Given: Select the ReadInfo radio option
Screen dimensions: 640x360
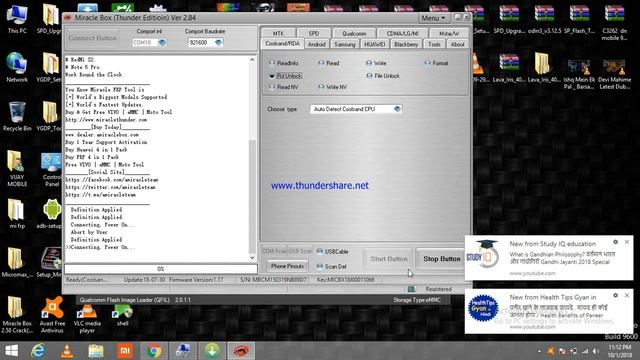Looking at the screenshot, I should 284,63.
